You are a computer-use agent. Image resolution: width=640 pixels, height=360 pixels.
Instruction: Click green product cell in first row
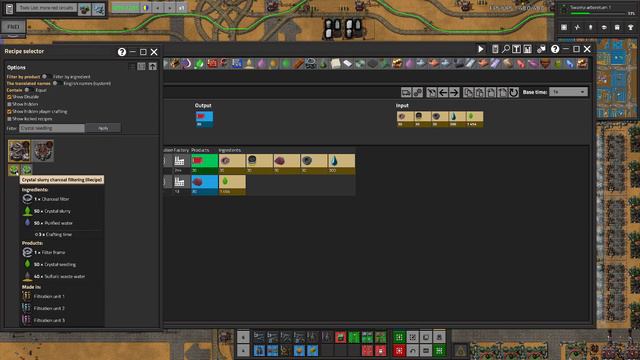pos(204,164)
